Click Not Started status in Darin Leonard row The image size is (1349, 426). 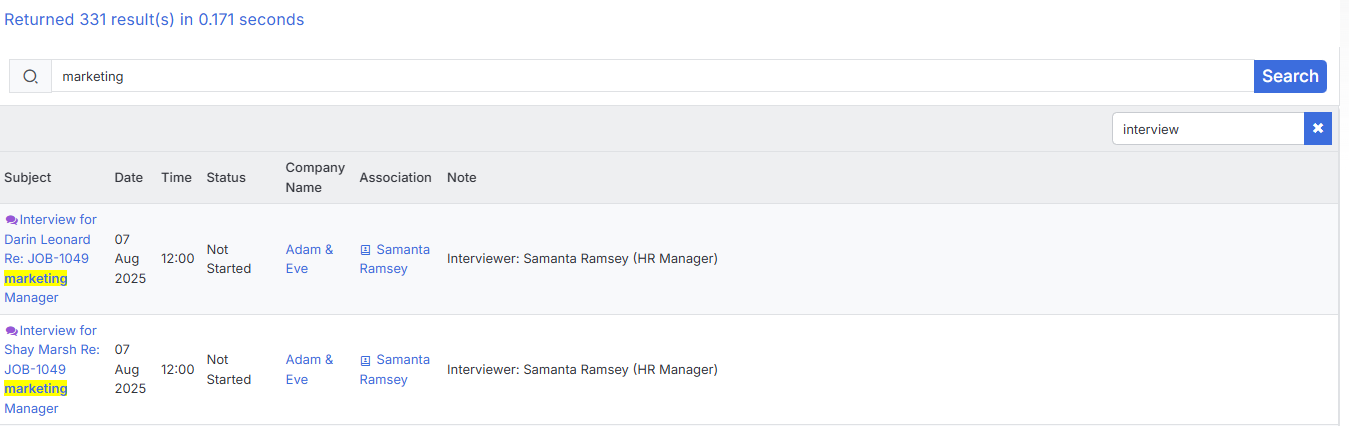tap(229, 259)
